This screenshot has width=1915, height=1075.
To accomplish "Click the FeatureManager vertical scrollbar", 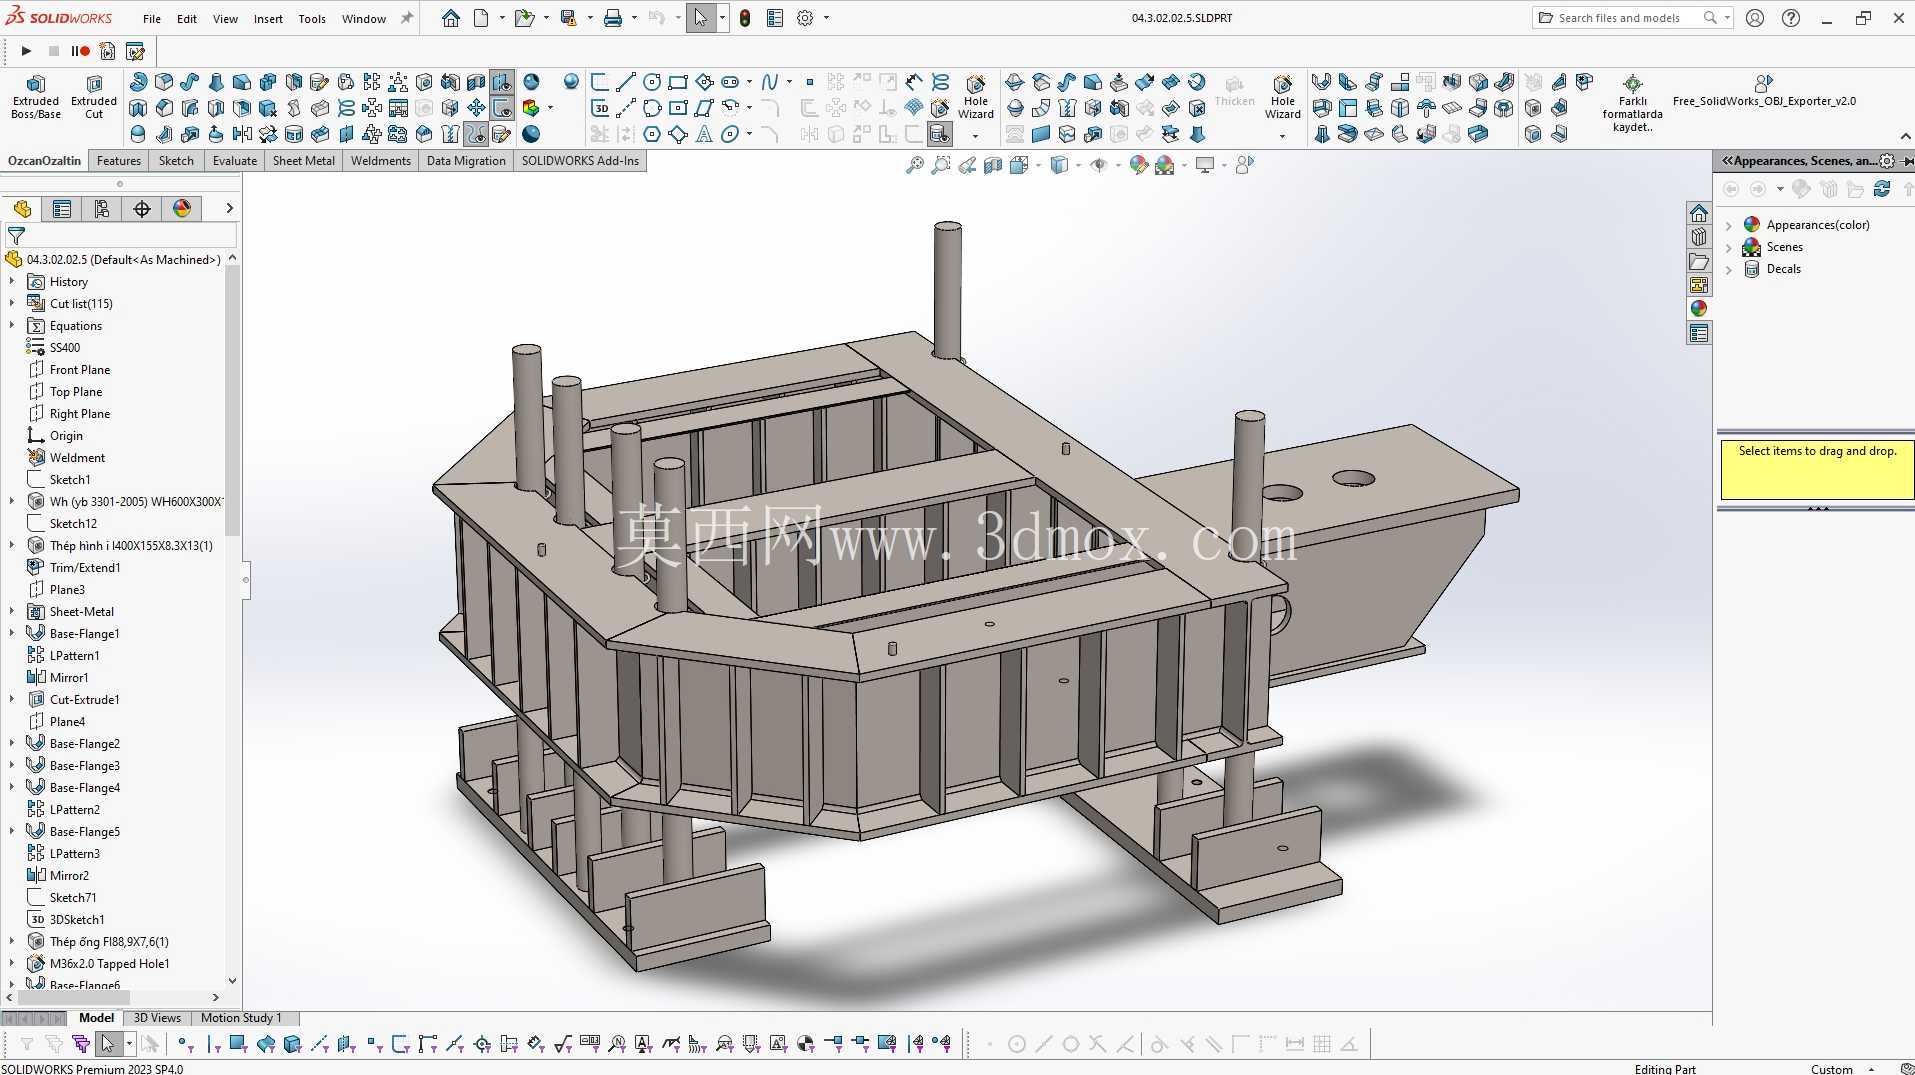I will coord(233,400).
